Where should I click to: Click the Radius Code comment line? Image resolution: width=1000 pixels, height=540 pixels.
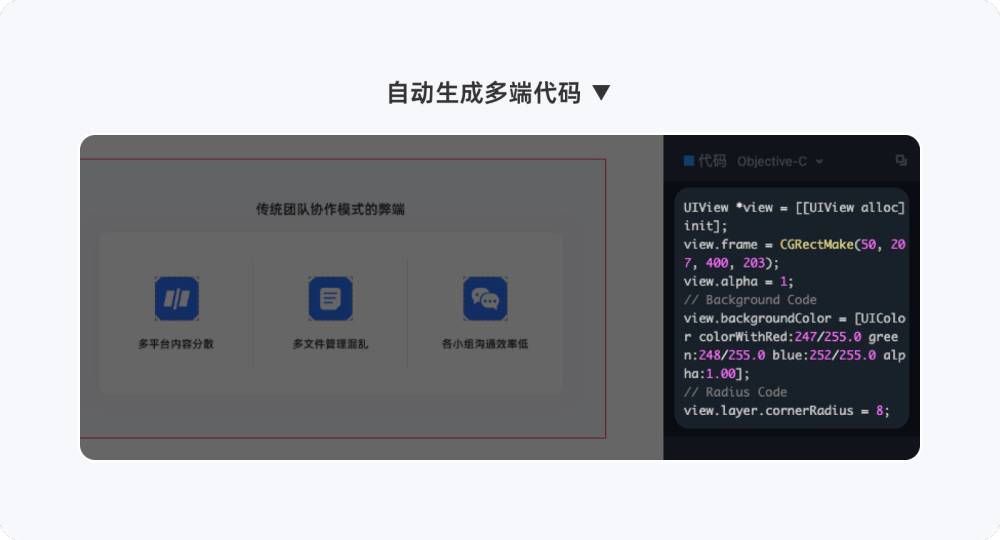click(x=735, y=392)
